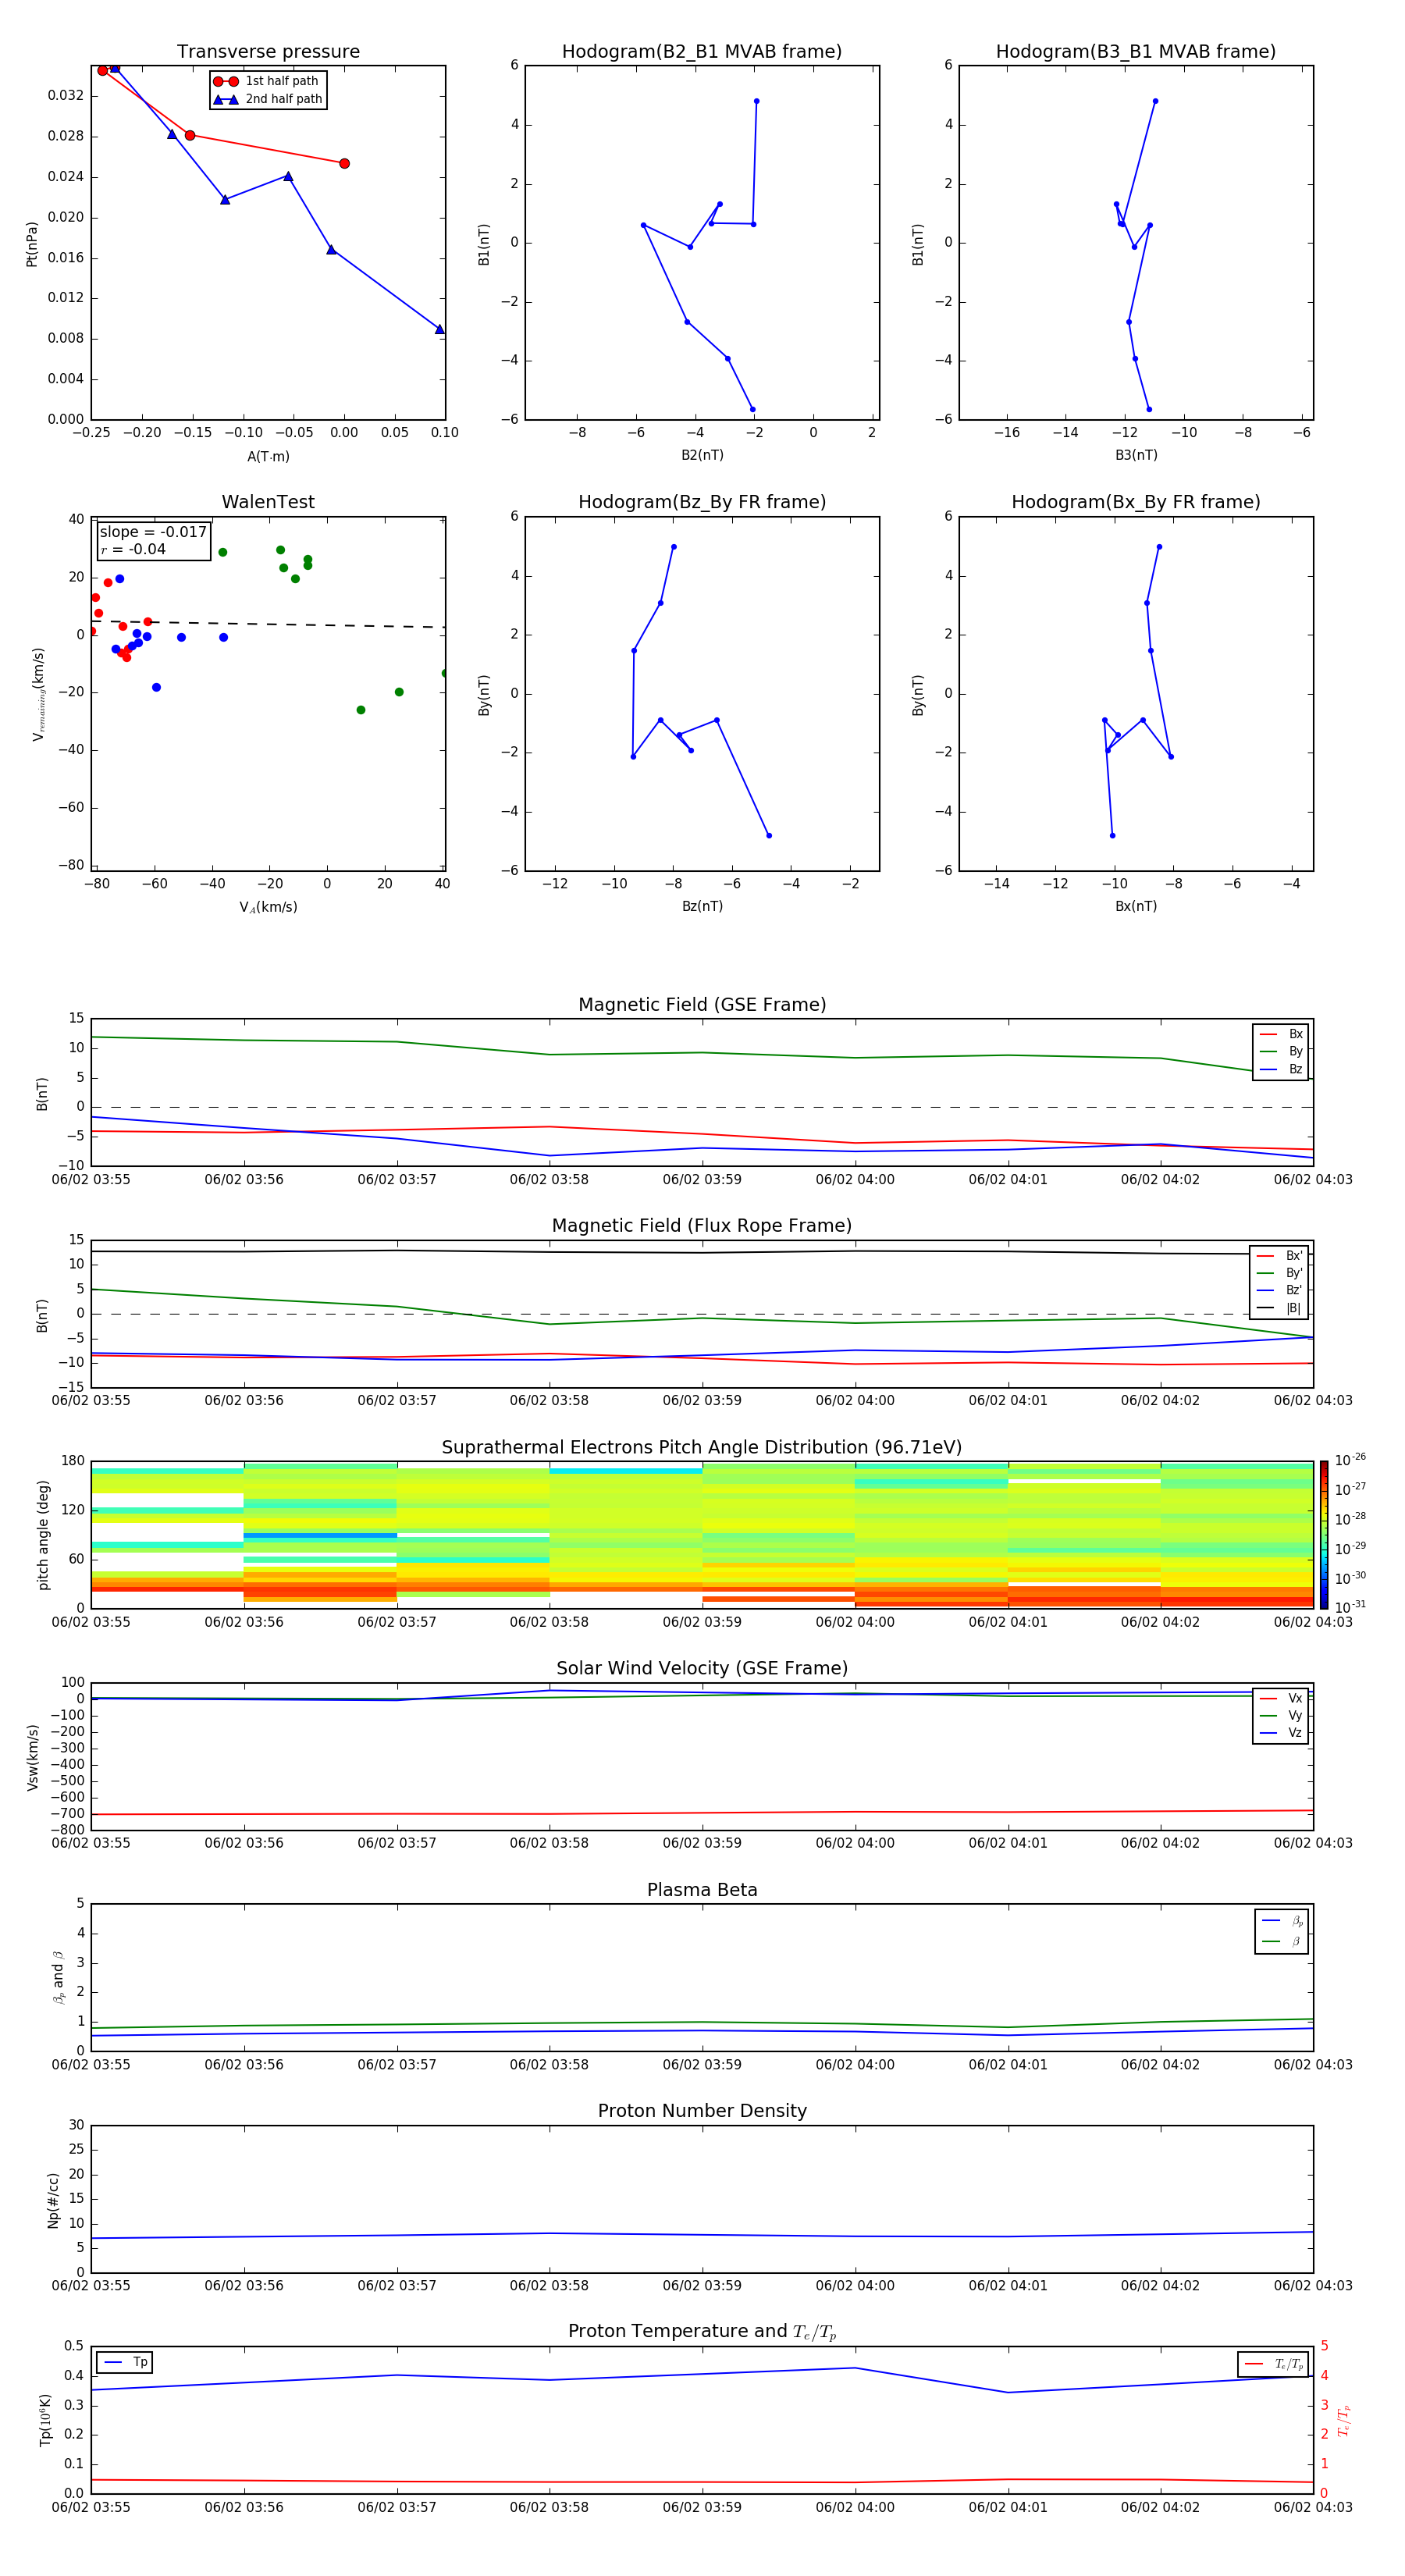
Task: Click the red 'Te/Tp' right axis label
Action: pos(1344,2420)
